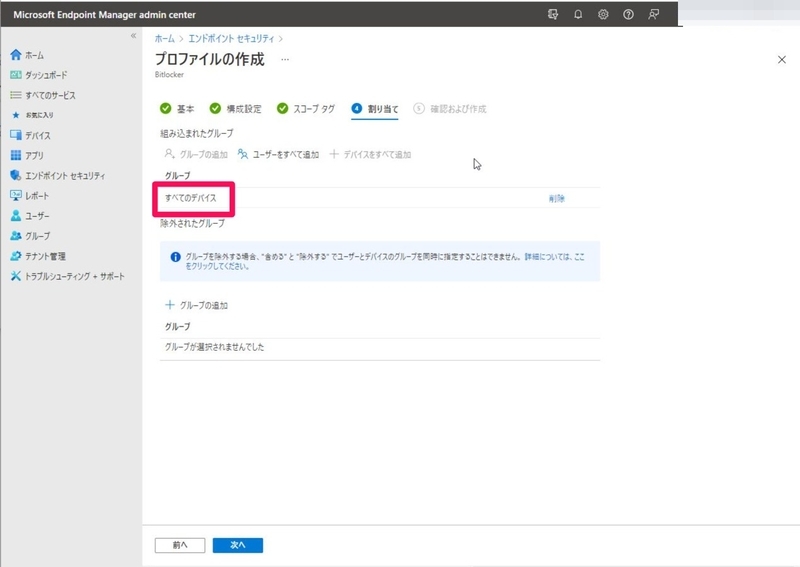Click the Bitlocker subtitle text
The image size is (800, 567).
169,75
